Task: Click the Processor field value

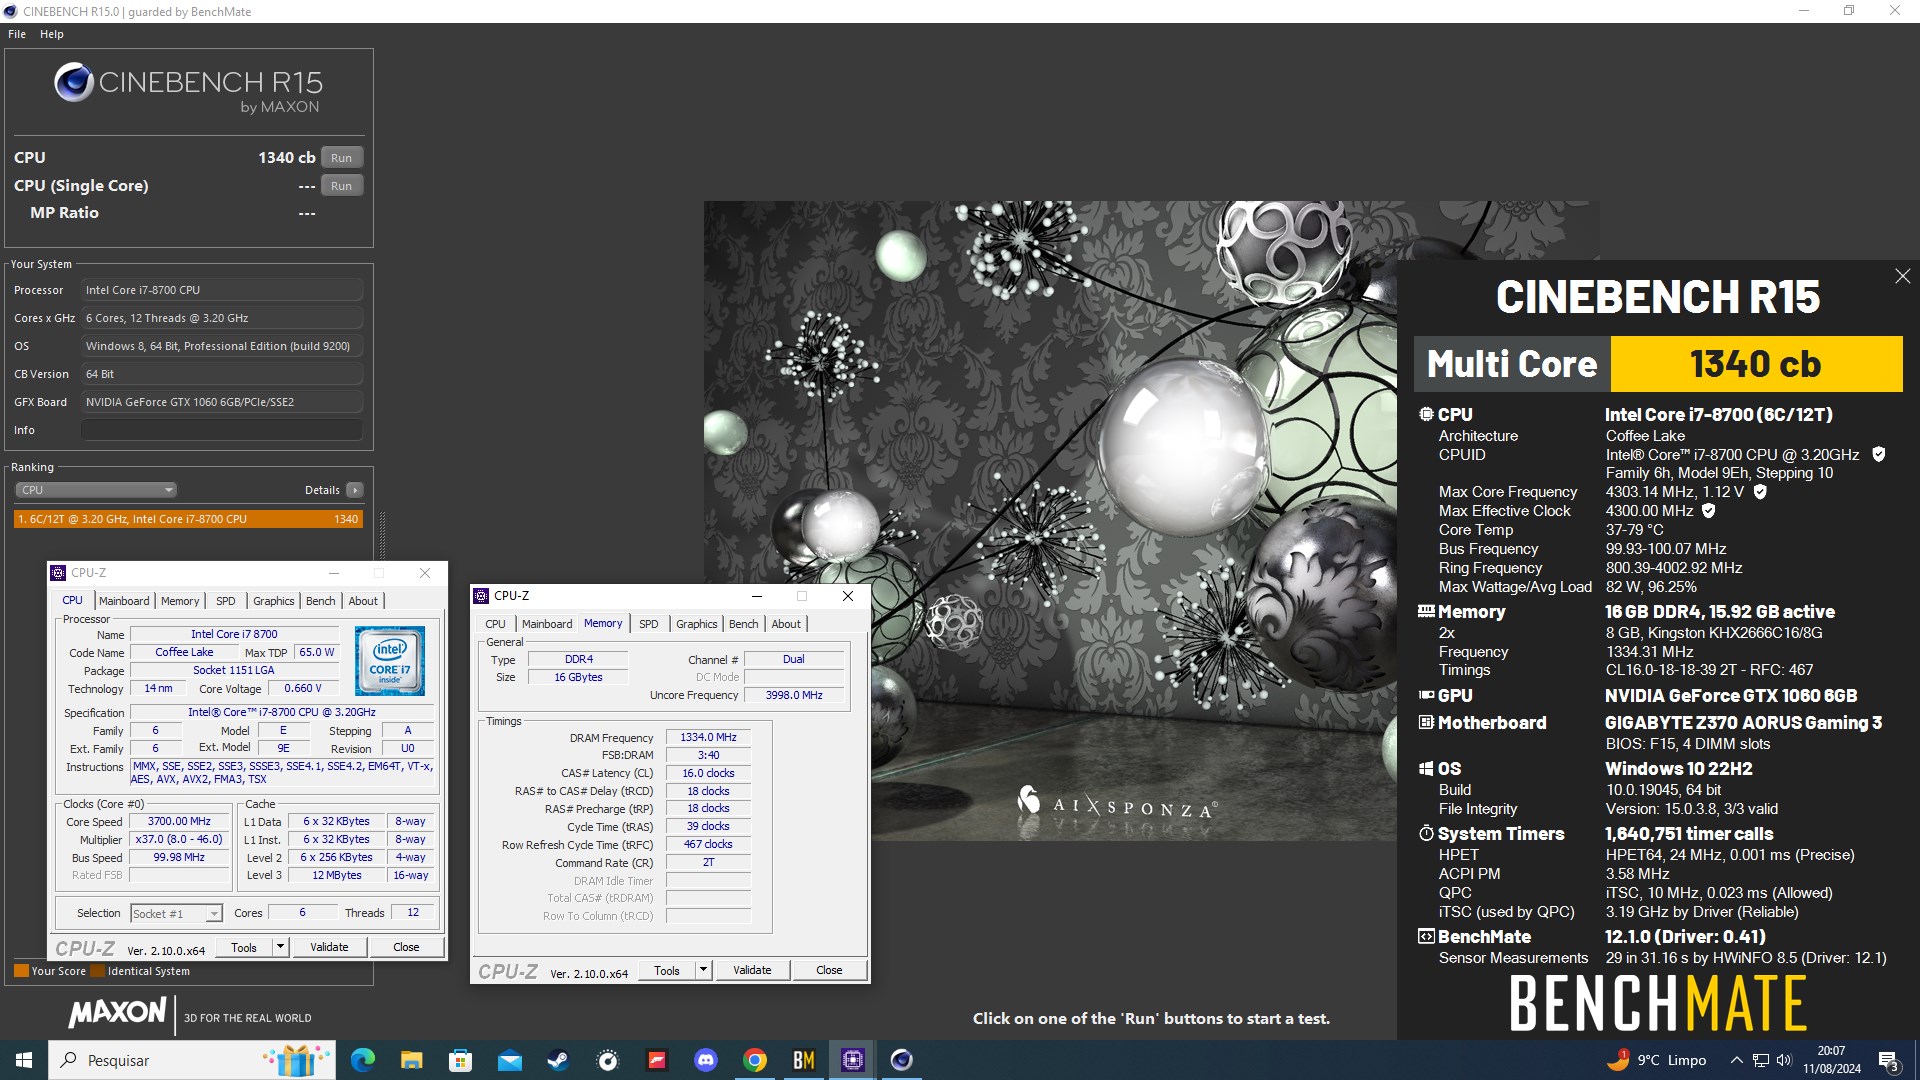Action: pyautogui.click(x=222, y=290)
